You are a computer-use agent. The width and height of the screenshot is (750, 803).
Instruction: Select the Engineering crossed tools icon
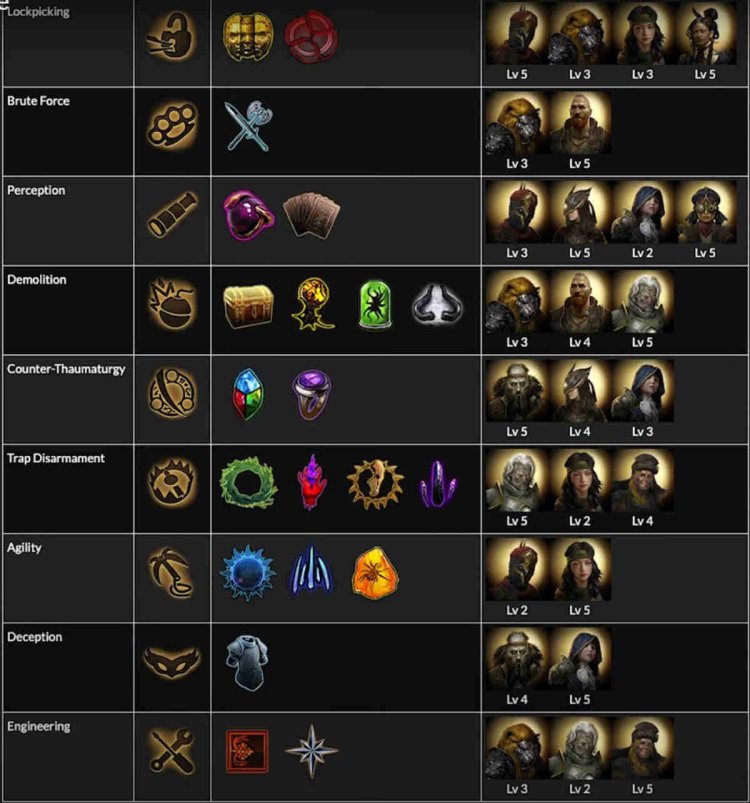170,748
